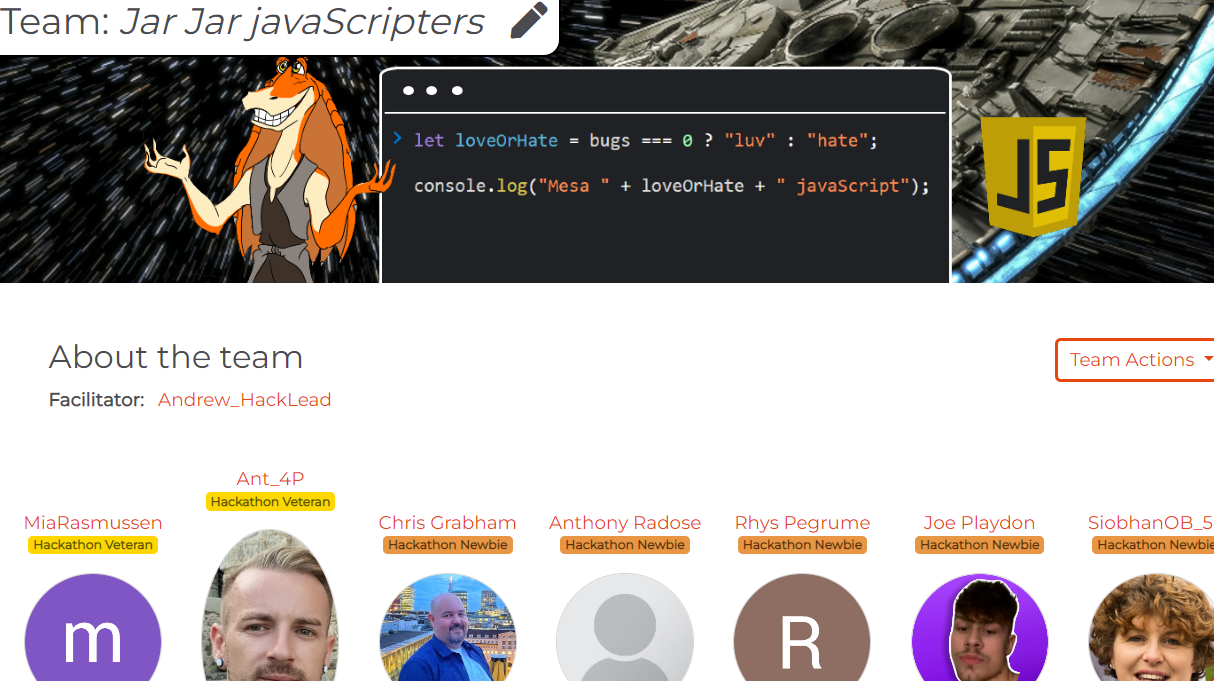Click Joe Playdon's profile photo
The height and width of the screenshot is (681, 1214).
979,628
